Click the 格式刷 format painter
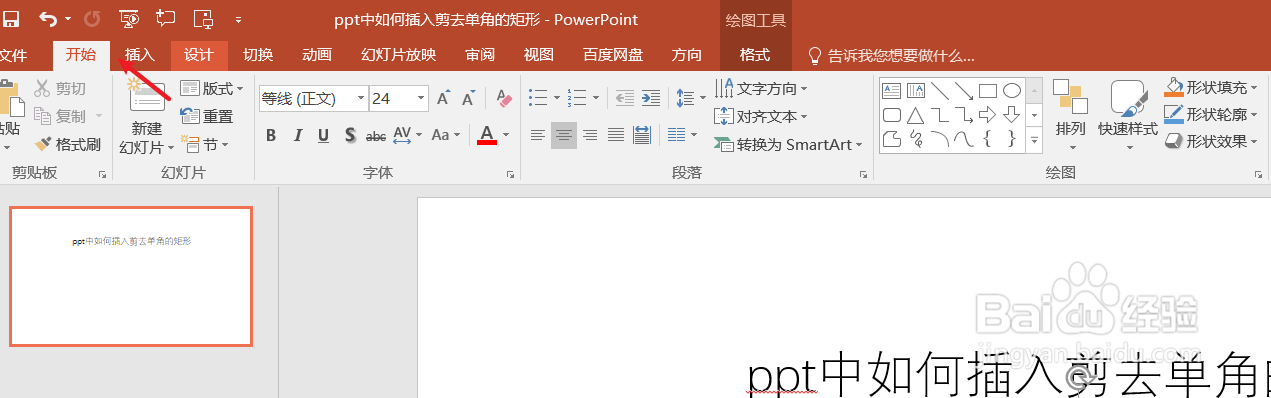 [67, 145]
